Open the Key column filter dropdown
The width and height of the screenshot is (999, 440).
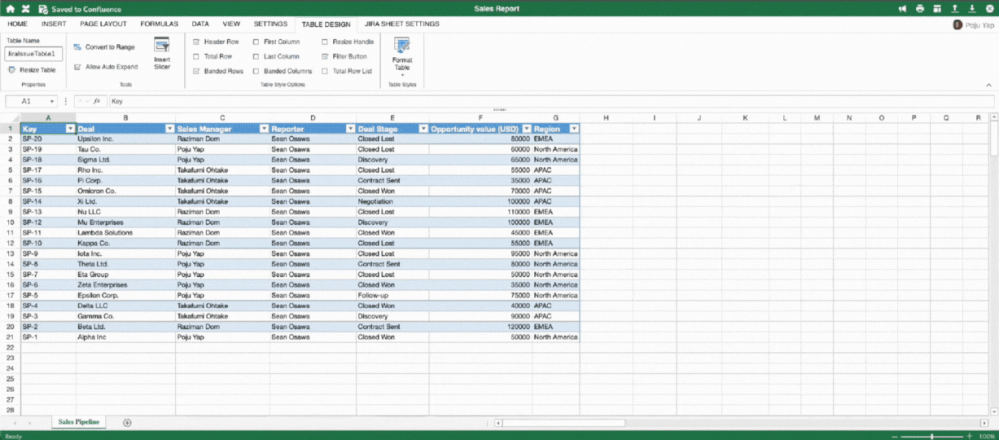70,129
